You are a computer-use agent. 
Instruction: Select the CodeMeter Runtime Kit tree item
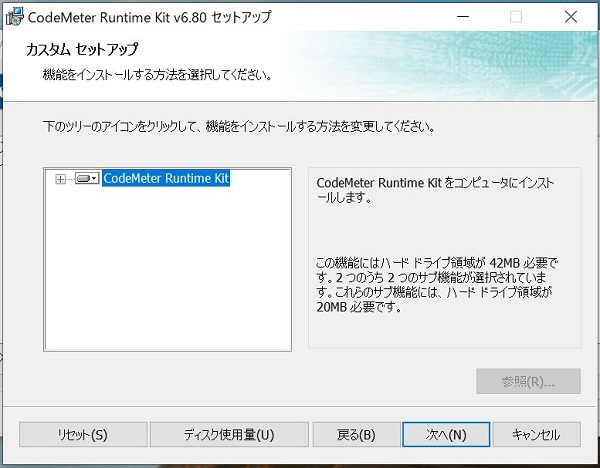point(166,178)
